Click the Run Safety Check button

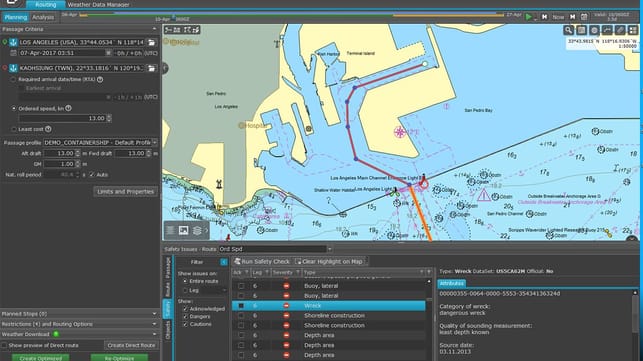tap(262, 261)
